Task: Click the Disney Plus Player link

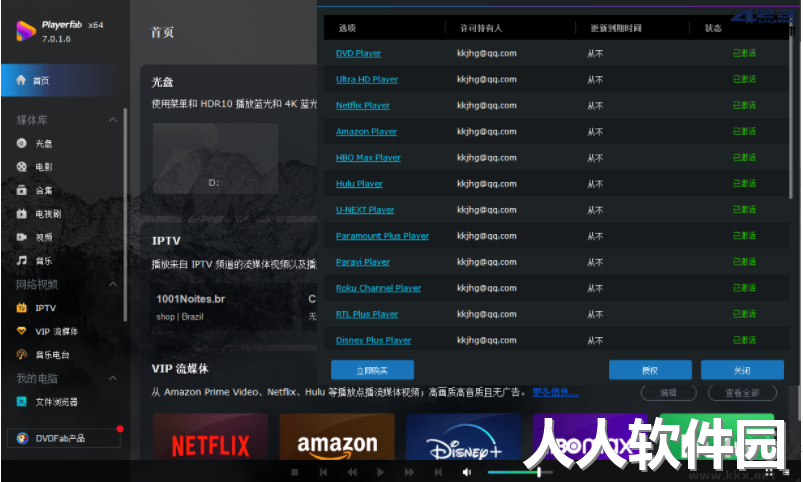Action: (373, 341)
